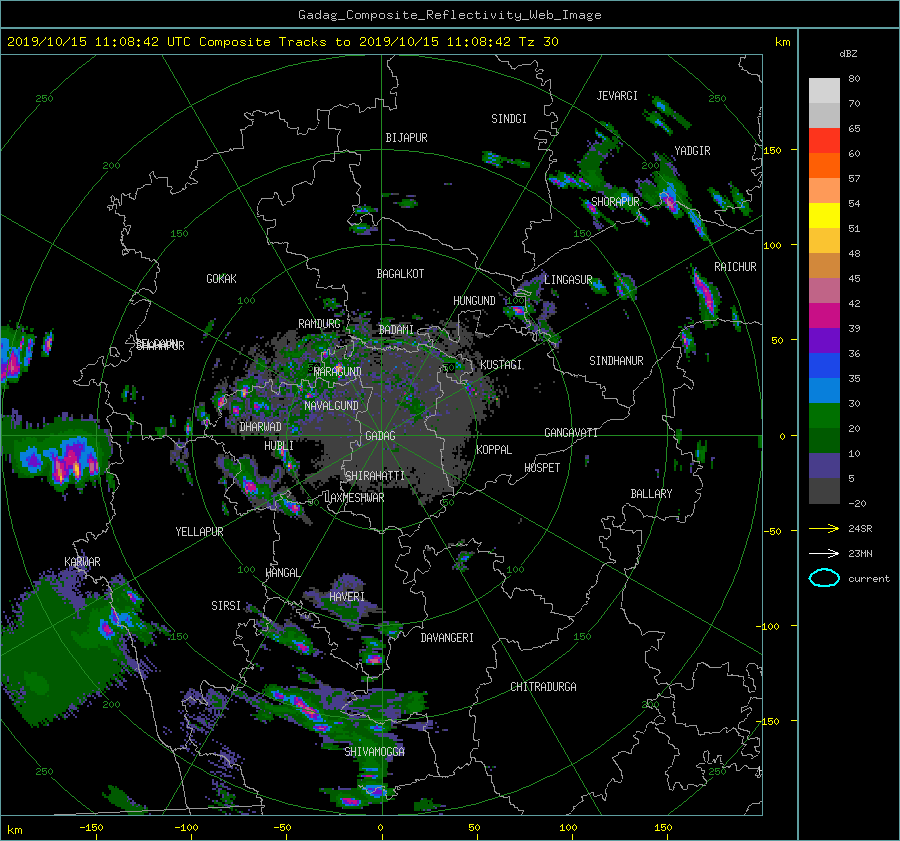Click the Gadag_Composite_Reflectivity_Web_Image title
This screenshot has width=900, height=841.
pos(449,15)
